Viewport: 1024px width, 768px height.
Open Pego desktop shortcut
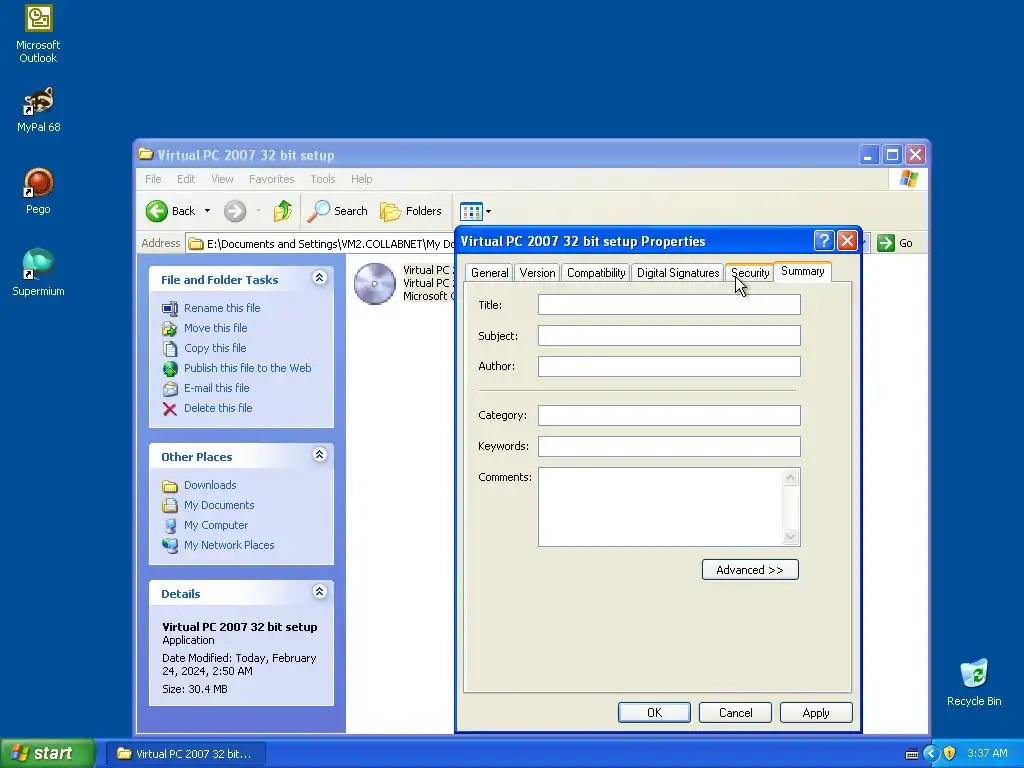[x=38, y=191]
